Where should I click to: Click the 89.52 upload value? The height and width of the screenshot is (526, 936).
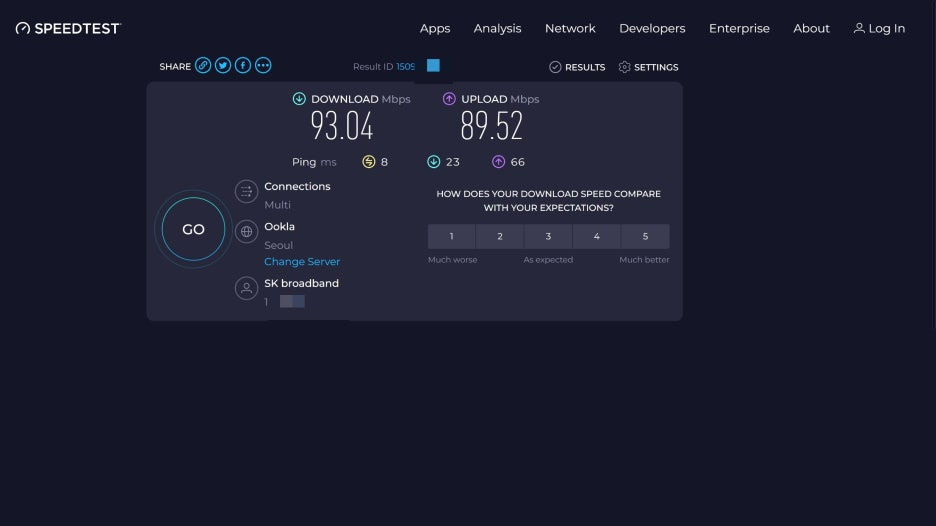click(x=491, y=126)
